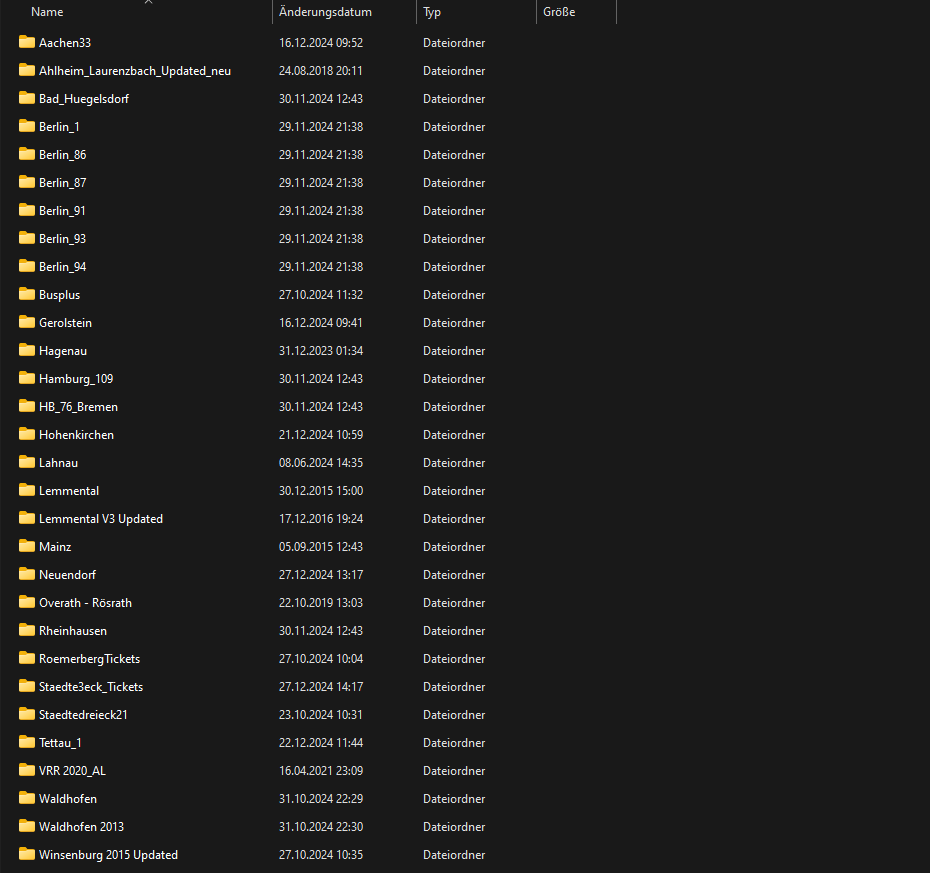Select the Berlin_86 folder icon
Image resolution: width=930 pixels, height=873 pixels.
(27, 154)
